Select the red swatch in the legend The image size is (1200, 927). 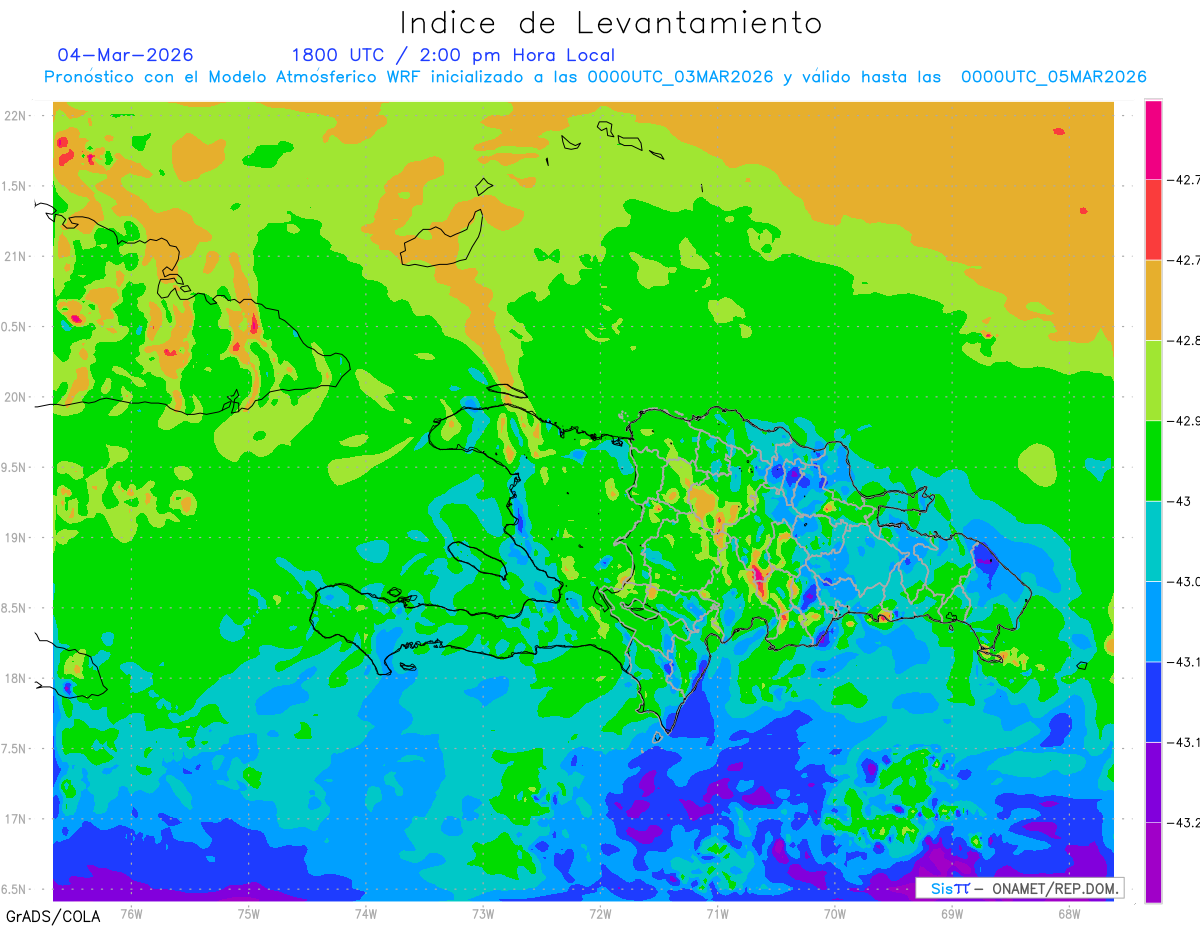(x=1153, y=220)
